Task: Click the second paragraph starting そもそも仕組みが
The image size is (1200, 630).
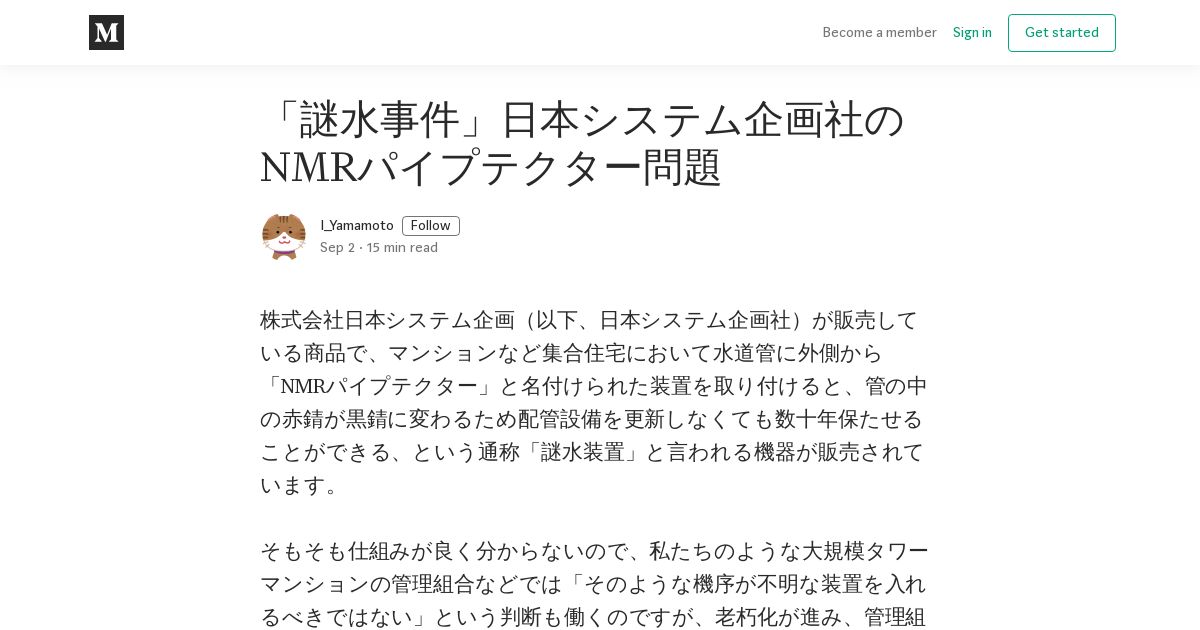Action: tap(594, 584)
